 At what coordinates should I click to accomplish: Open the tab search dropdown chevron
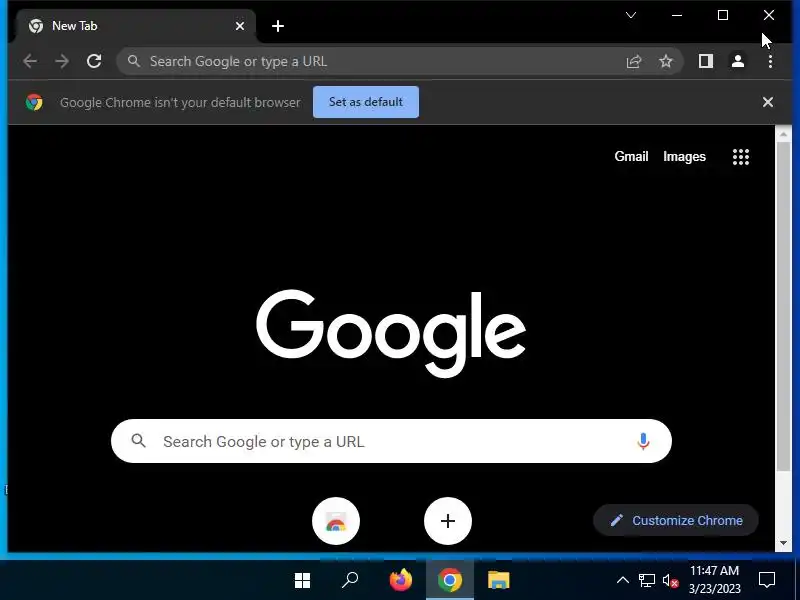(x=631, y=15)
